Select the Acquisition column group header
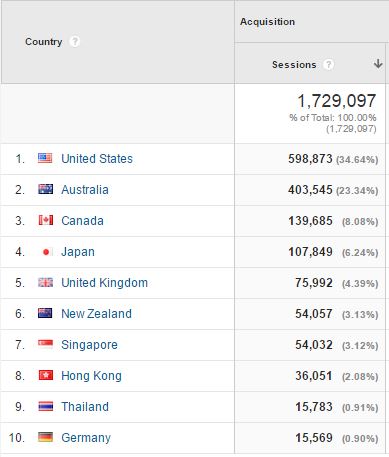 pyautogui.click(x=267, y=22)
